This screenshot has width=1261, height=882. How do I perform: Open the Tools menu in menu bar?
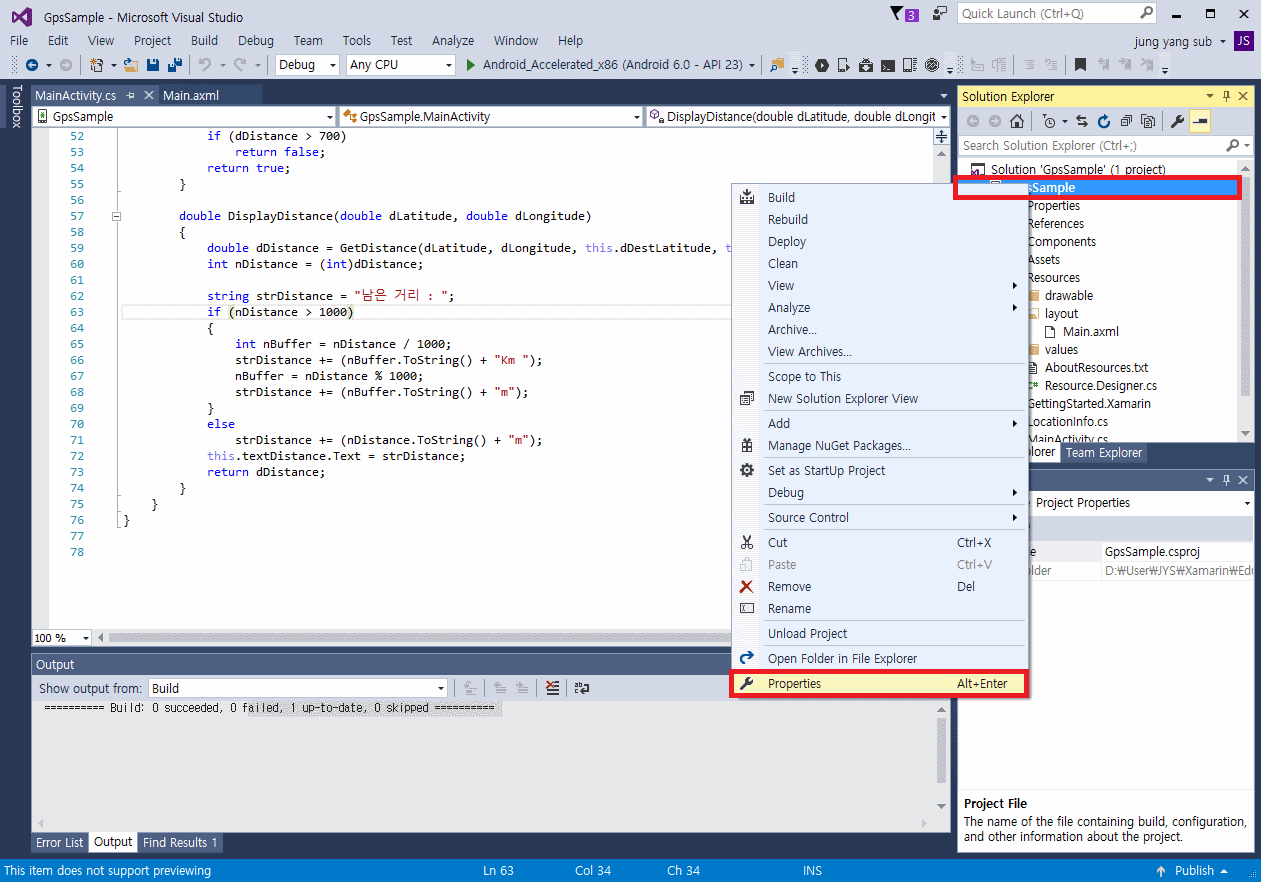pos(357,41)
